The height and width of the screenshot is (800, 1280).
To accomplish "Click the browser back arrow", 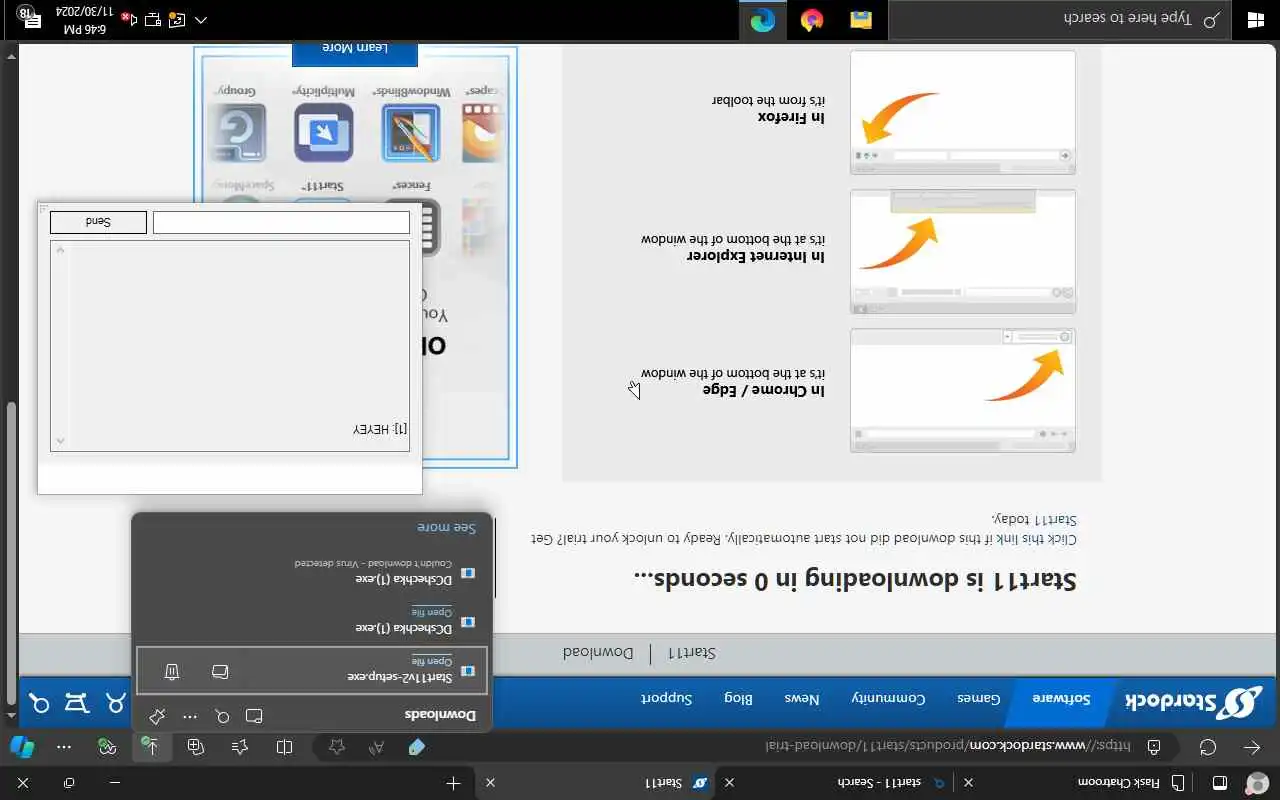I will point(1252,747).
